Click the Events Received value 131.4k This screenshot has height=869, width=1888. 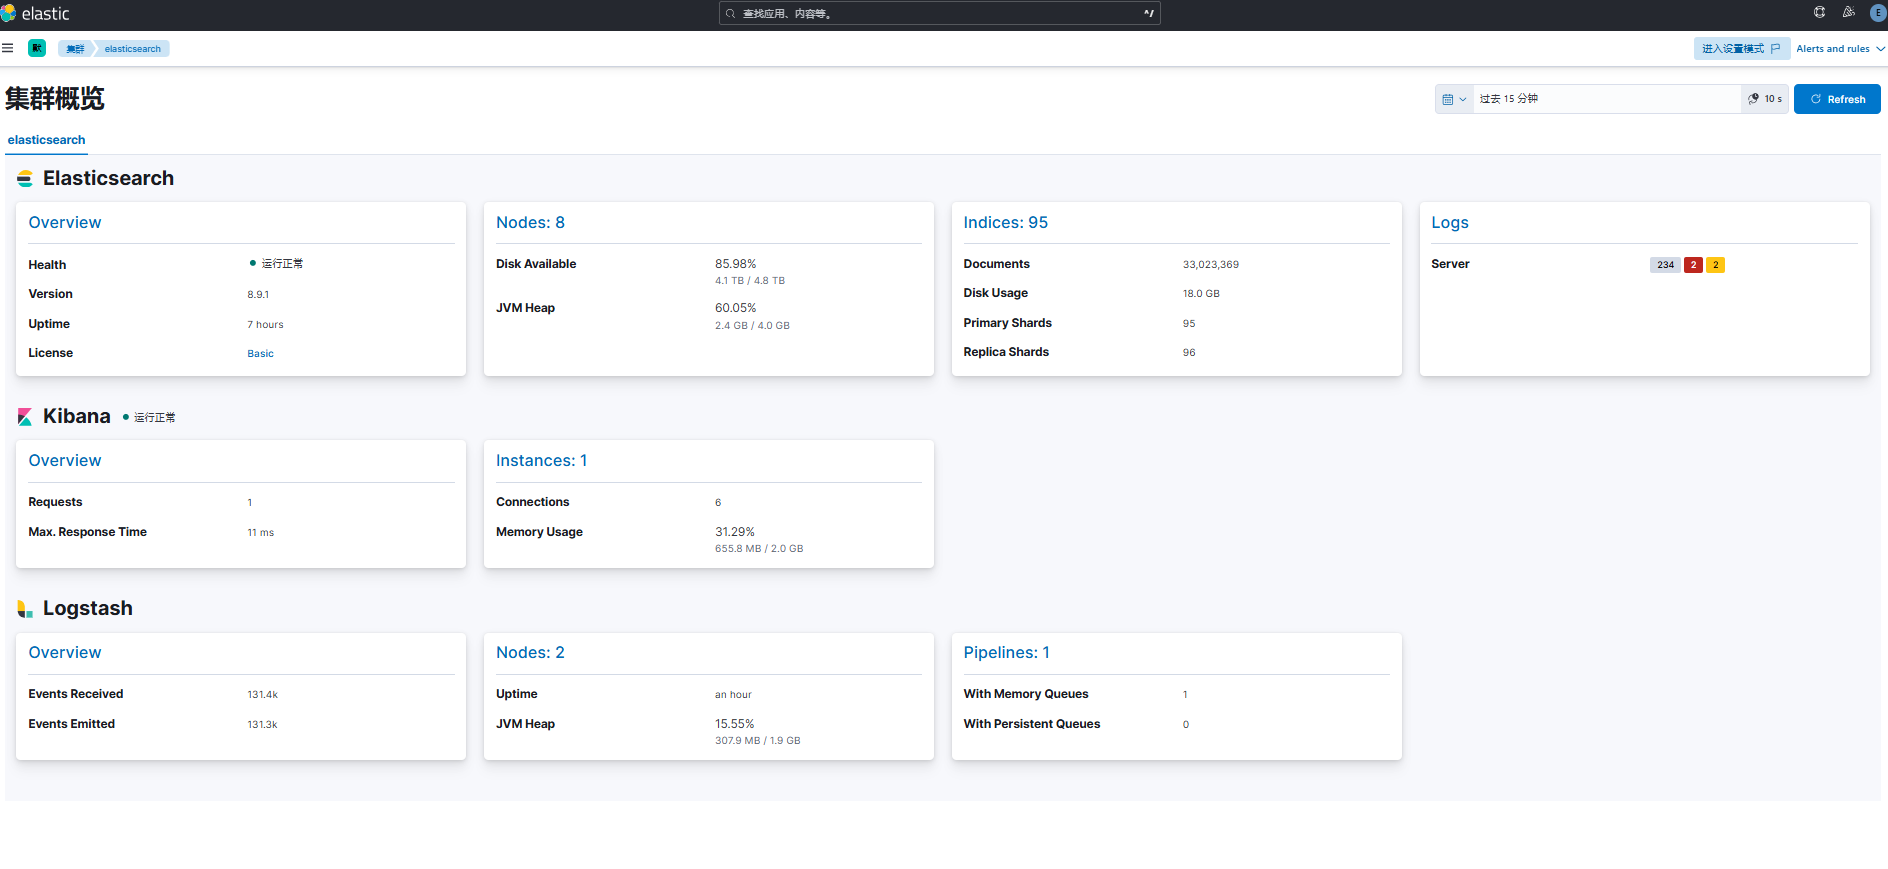tap(262, 695)
